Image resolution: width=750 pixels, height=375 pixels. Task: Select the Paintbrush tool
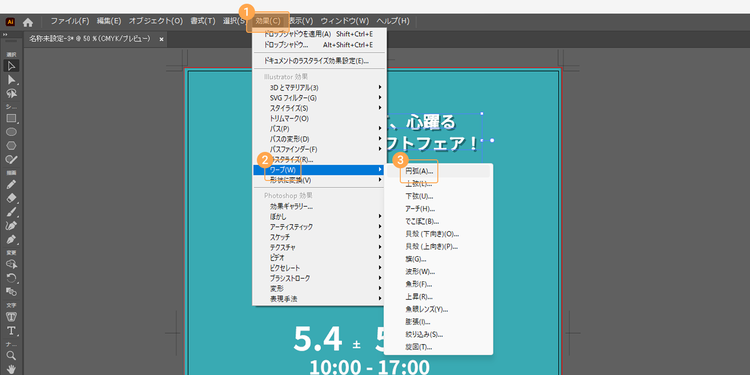click(11, 211)
